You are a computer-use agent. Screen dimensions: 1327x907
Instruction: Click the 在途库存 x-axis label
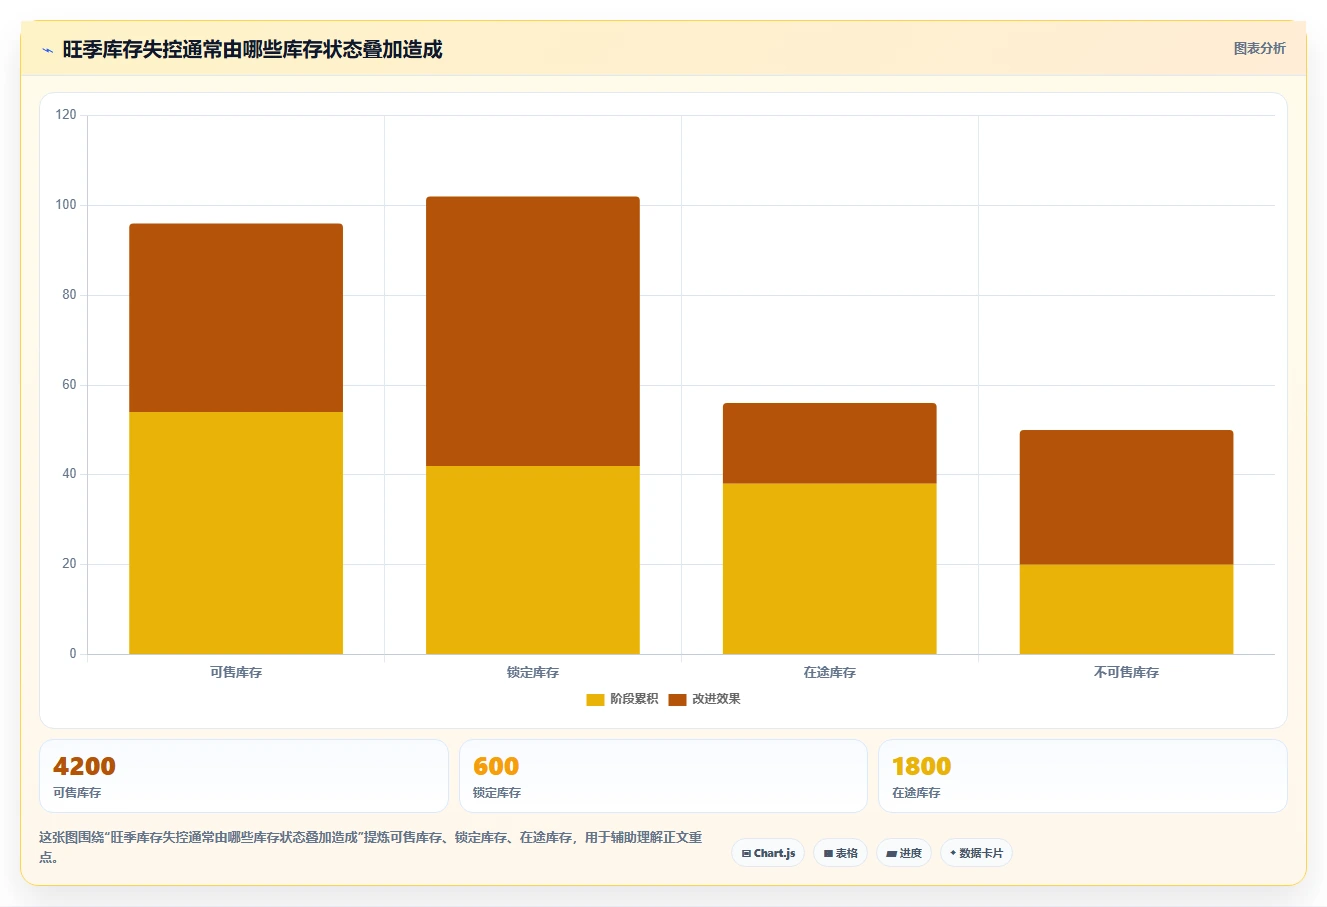(x=830, y=672)
